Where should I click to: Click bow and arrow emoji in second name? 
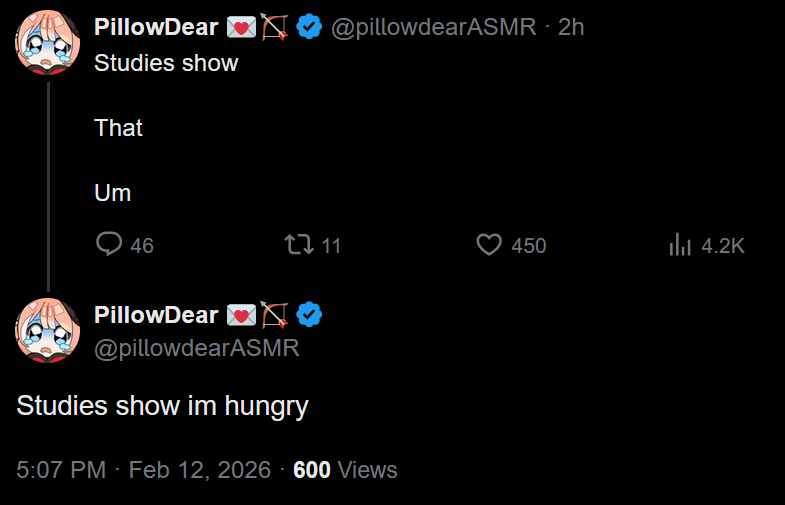pos(274,315)
